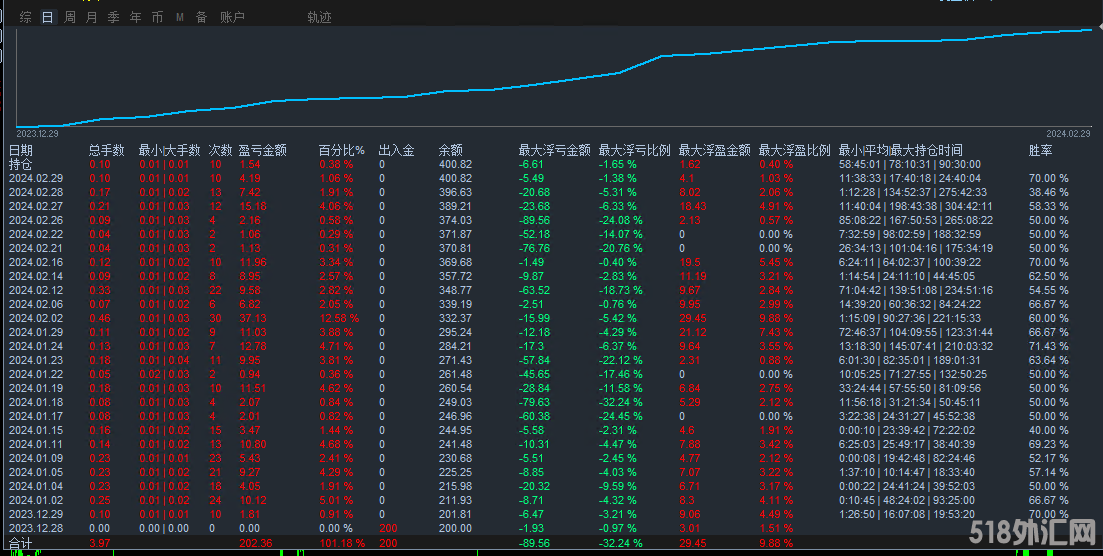Viewport: 1103px width, 556px height.
Task: Click the 轨迹 (track) button
Action: (319, 17)
